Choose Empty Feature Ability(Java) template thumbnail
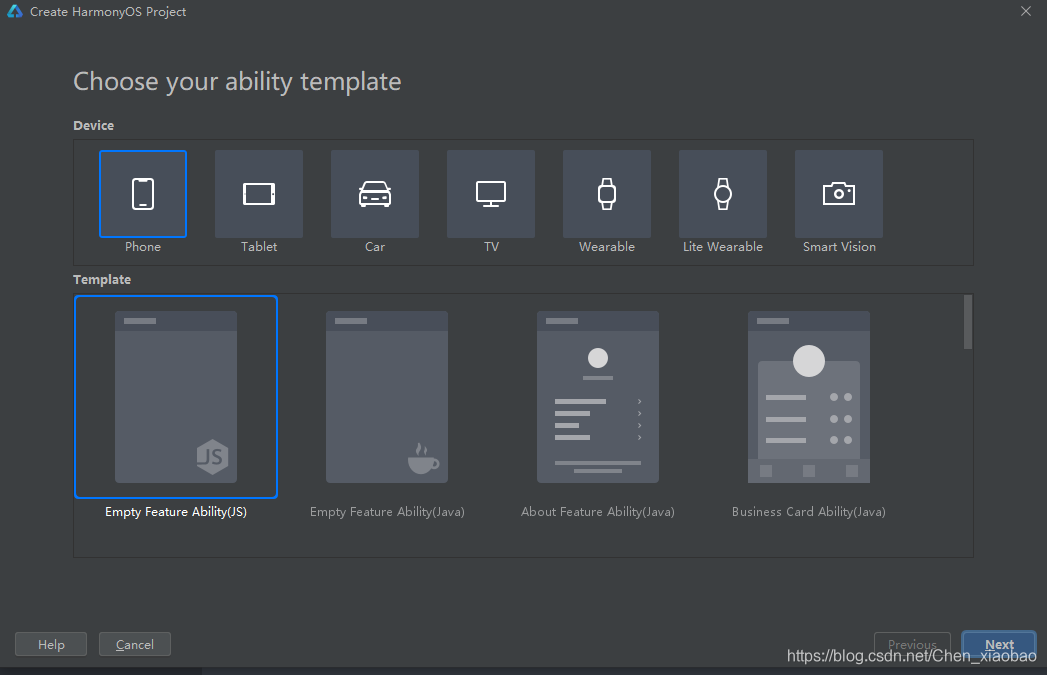1047x675 pixels. click(387, 397)
